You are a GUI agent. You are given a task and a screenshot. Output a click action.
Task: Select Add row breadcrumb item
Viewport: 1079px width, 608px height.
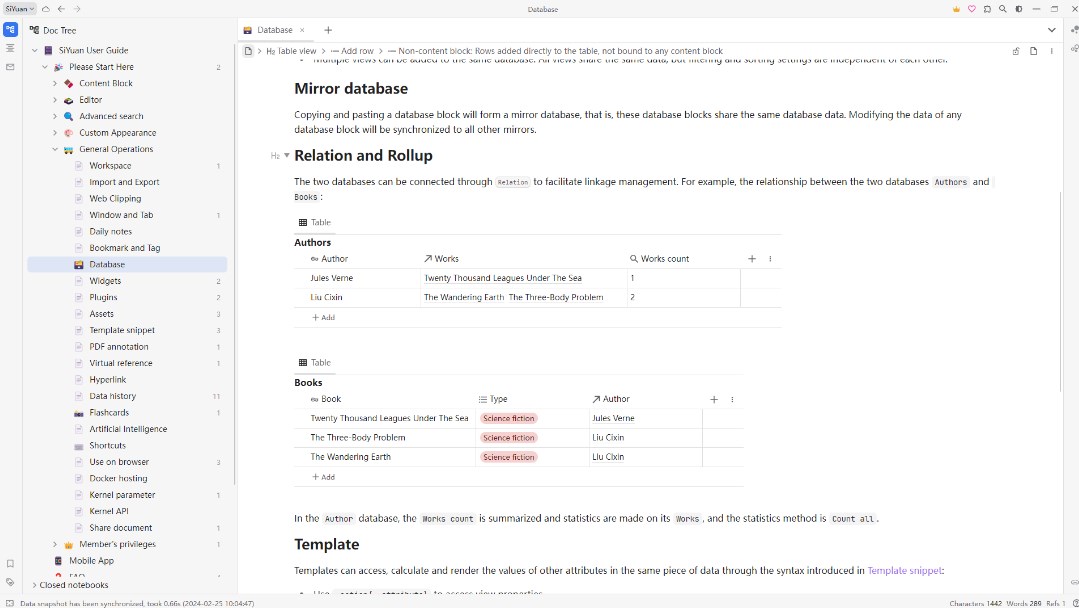coord(352,51)
